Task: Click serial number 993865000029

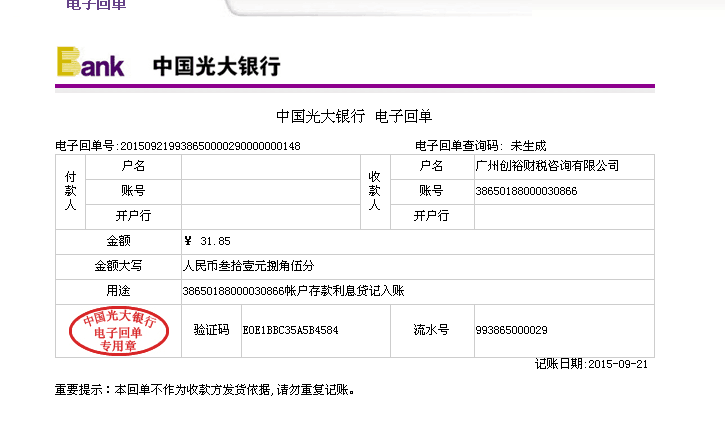Action: pyautogui.click(x=511, y=330)
